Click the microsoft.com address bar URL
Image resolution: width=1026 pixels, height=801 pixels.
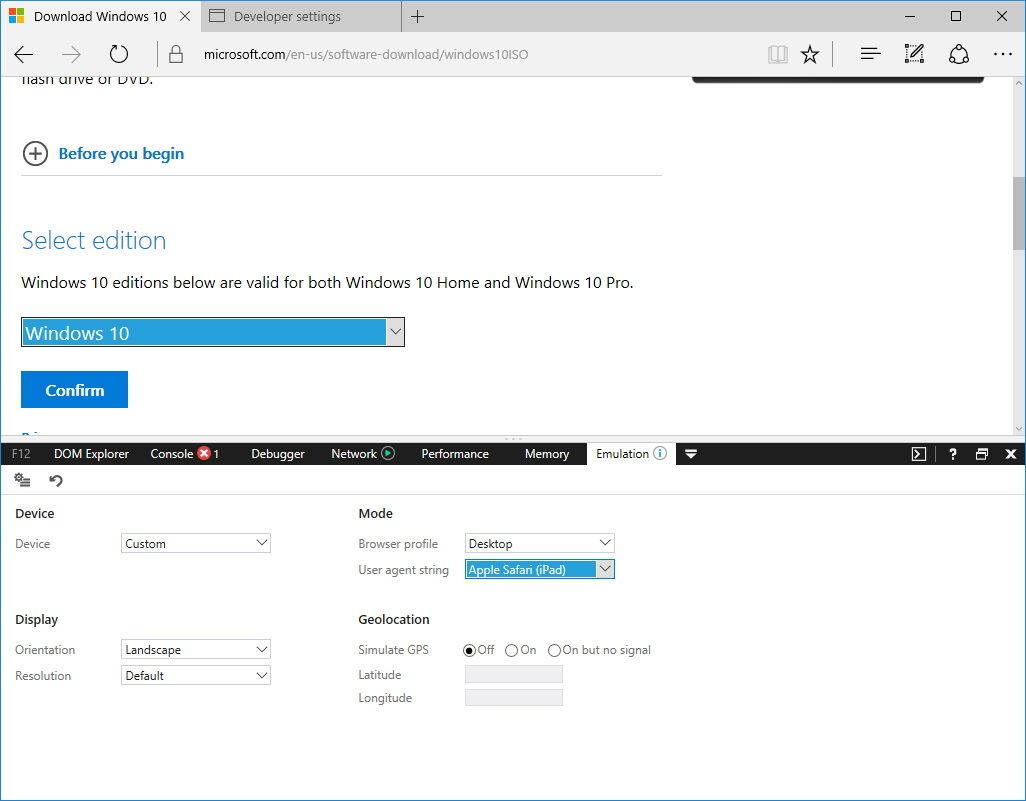pyautogui.click(x=366, y=54)
